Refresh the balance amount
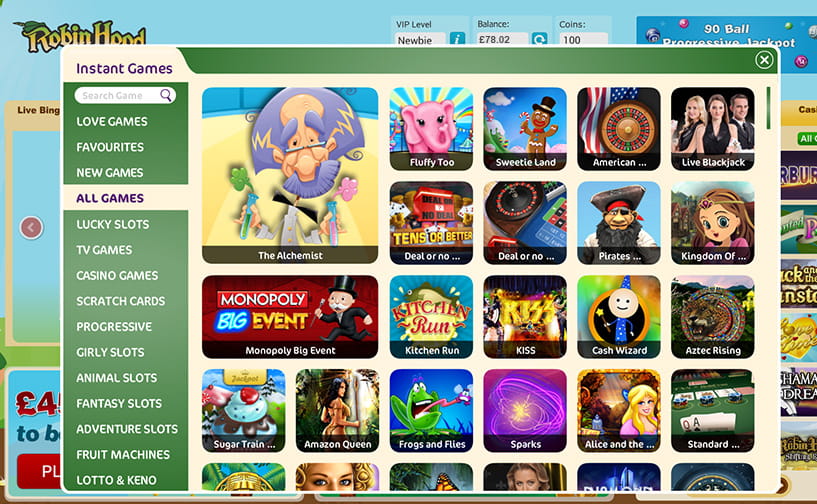Image resolution: width=817 pixels, height=504 pixels. pyautogui.click(x=539, y=39)
